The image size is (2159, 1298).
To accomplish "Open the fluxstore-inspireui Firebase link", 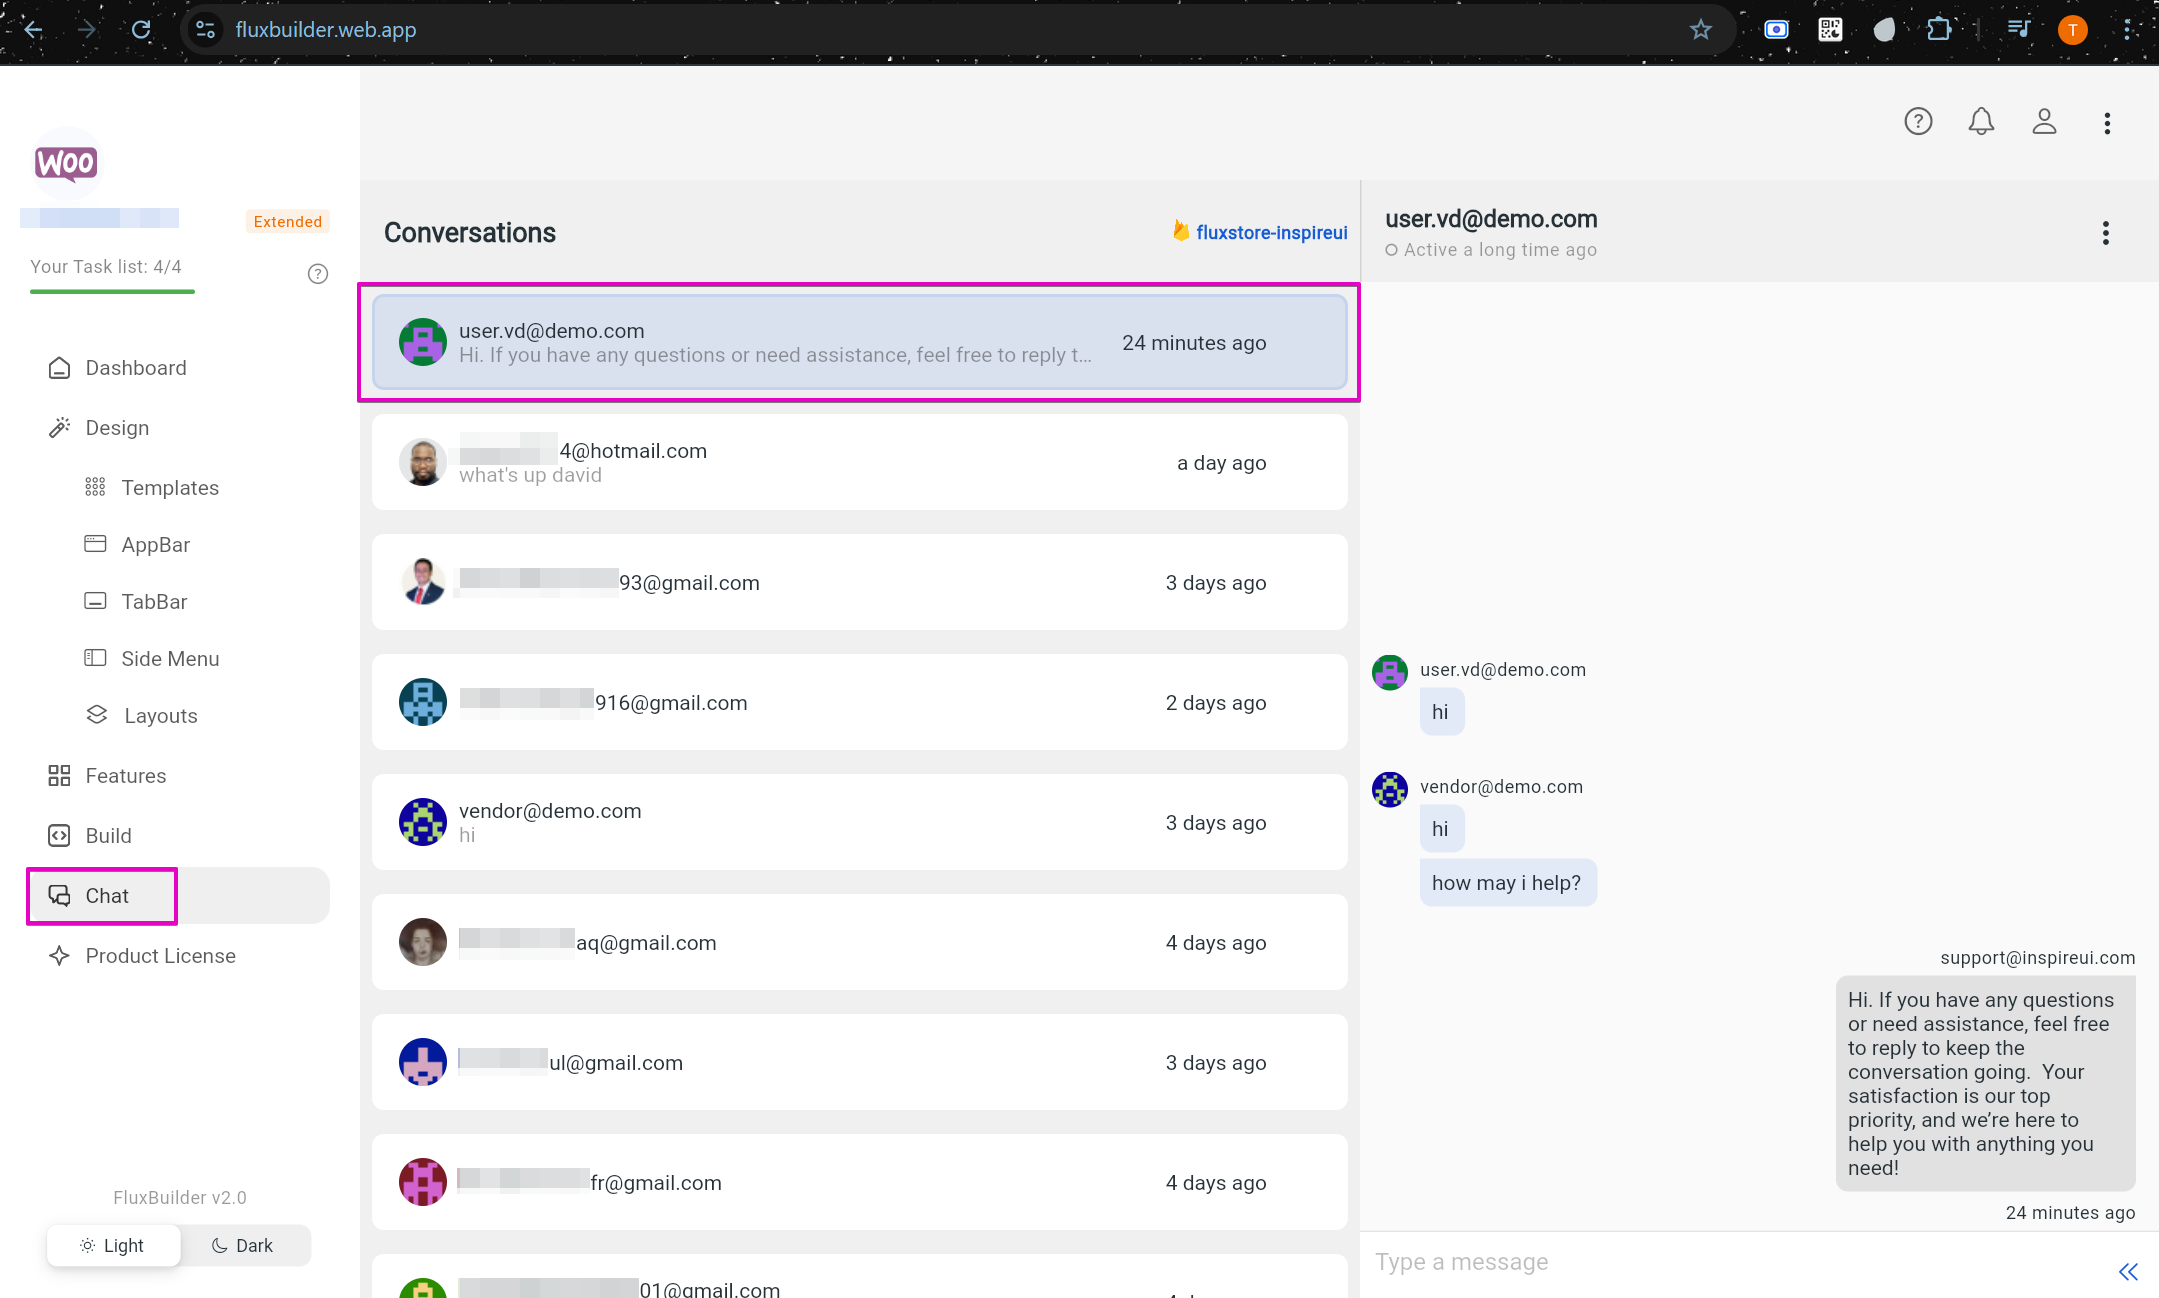I will 1270,232.
